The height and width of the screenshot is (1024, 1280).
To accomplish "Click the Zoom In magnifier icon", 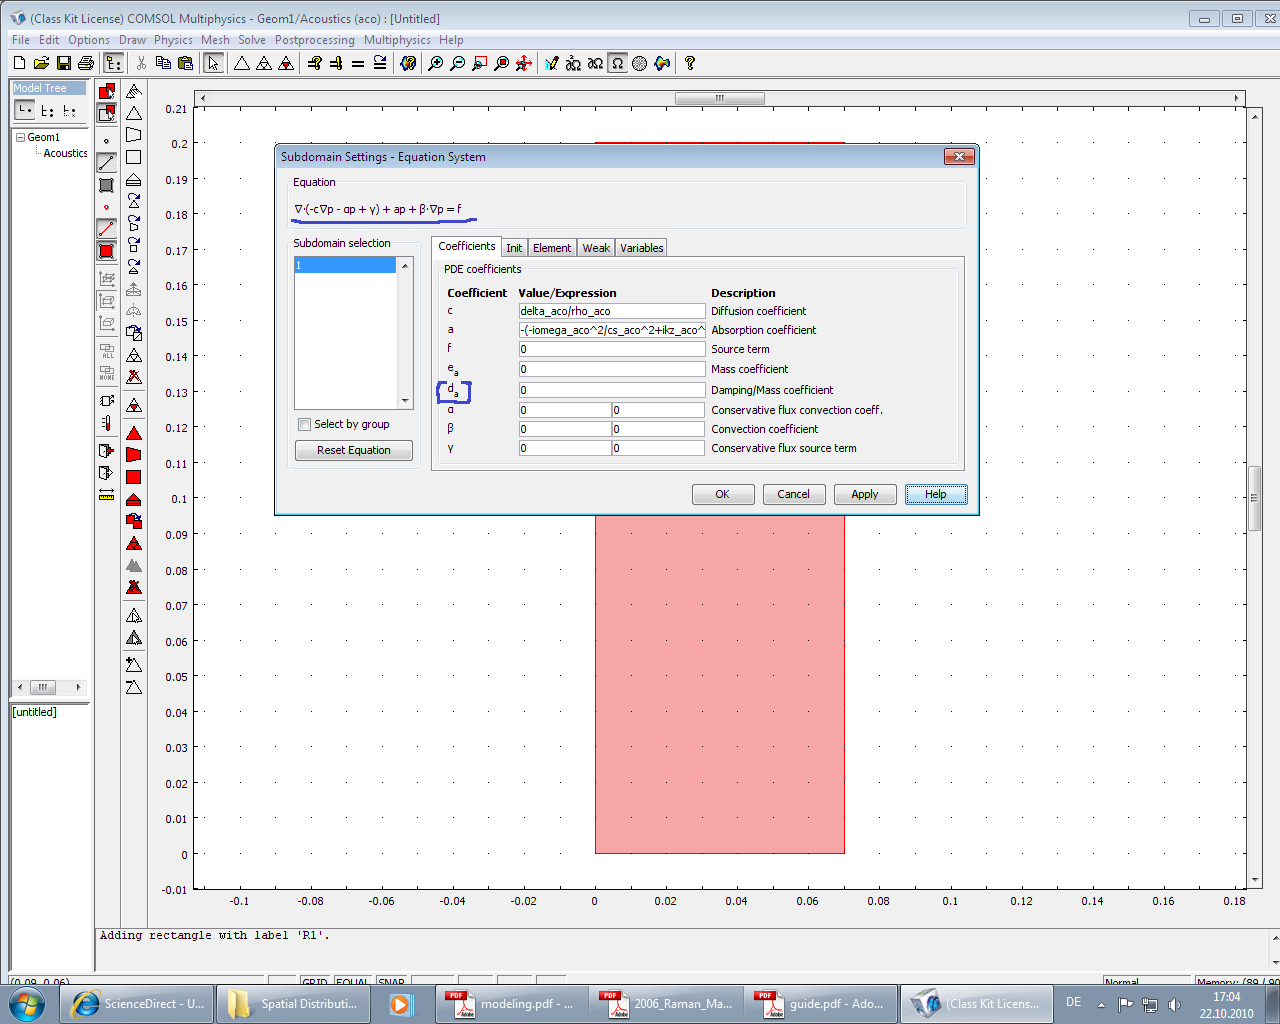I will point(436,63).
